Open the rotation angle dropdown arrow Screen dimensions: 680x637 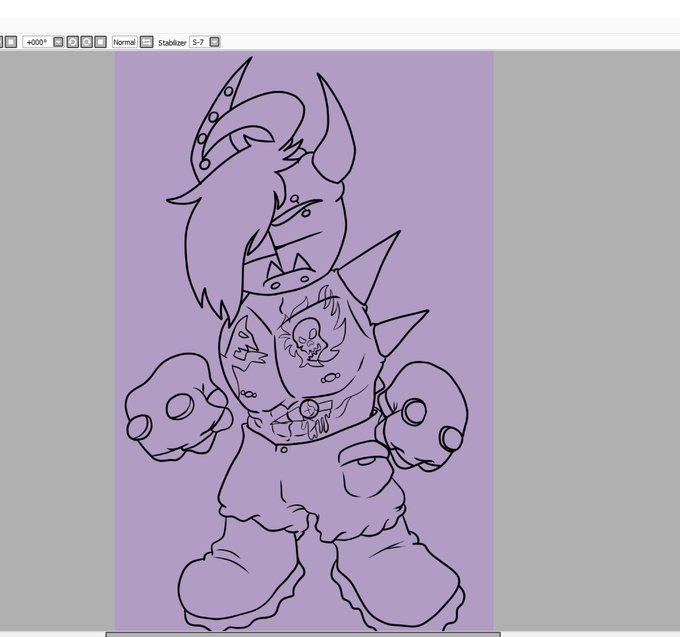pos(58,42)
